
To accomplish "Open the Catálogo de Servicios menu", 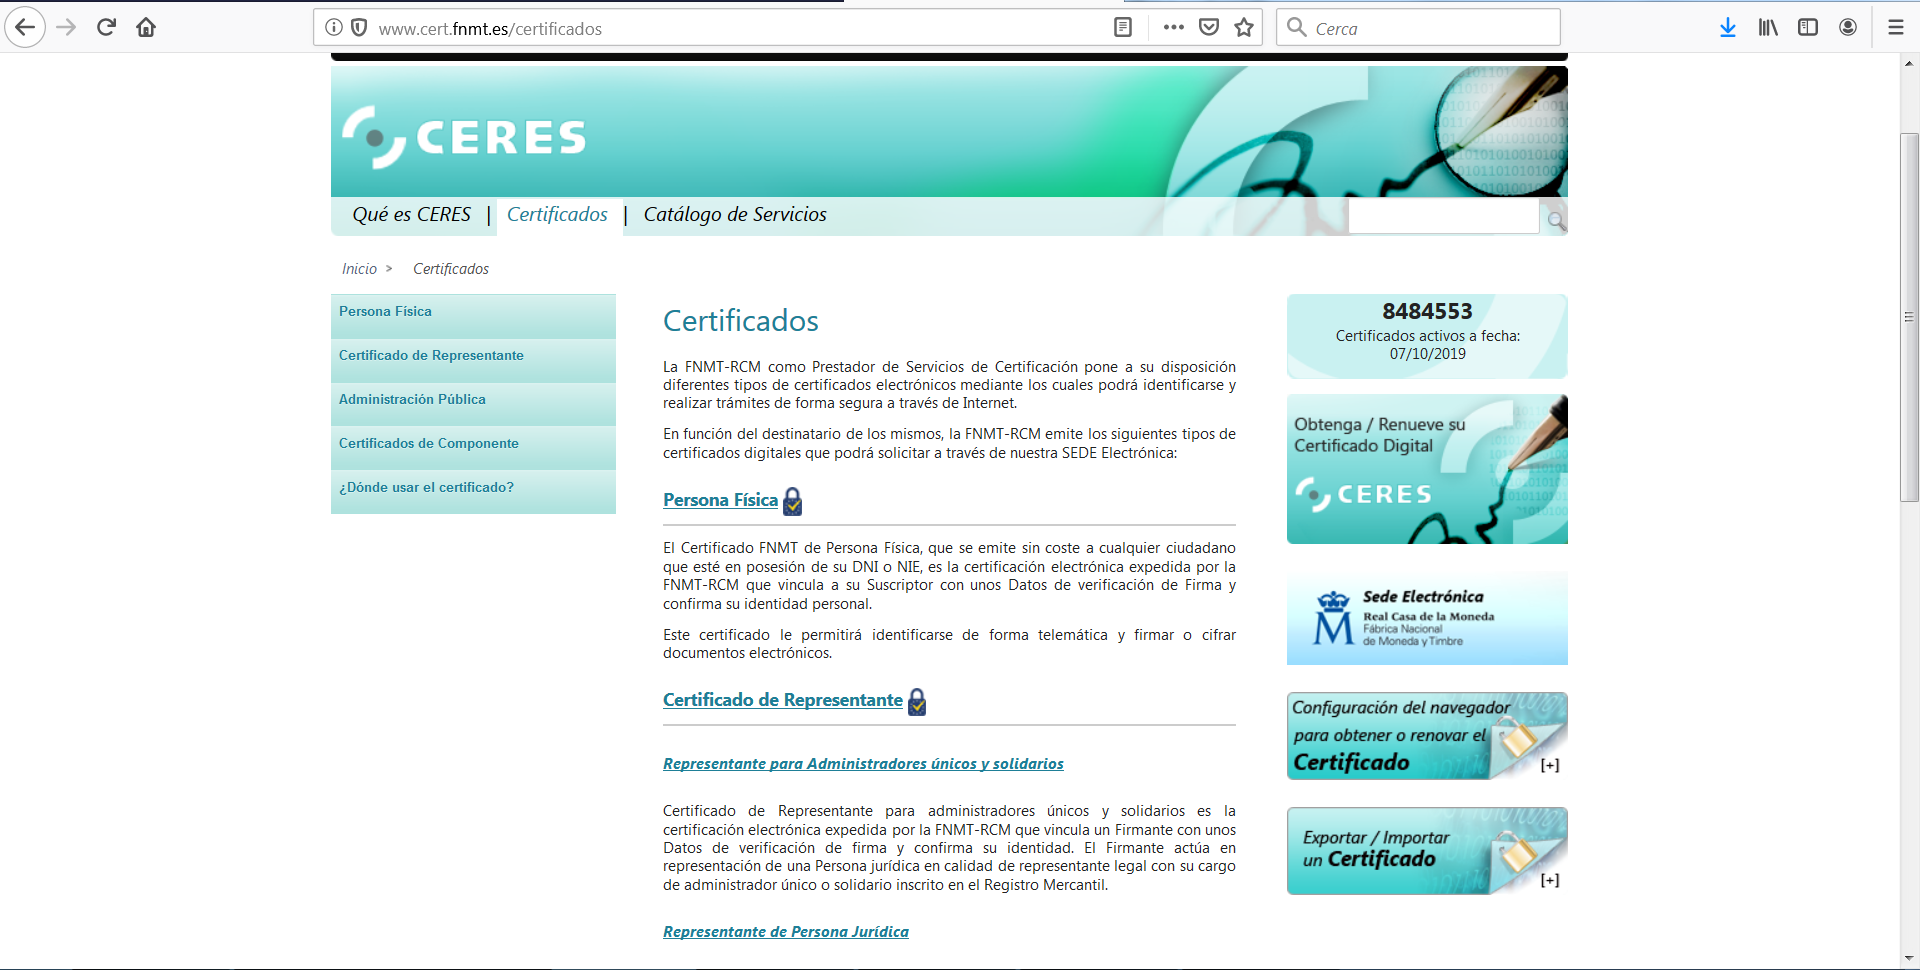I will (735, 214).
